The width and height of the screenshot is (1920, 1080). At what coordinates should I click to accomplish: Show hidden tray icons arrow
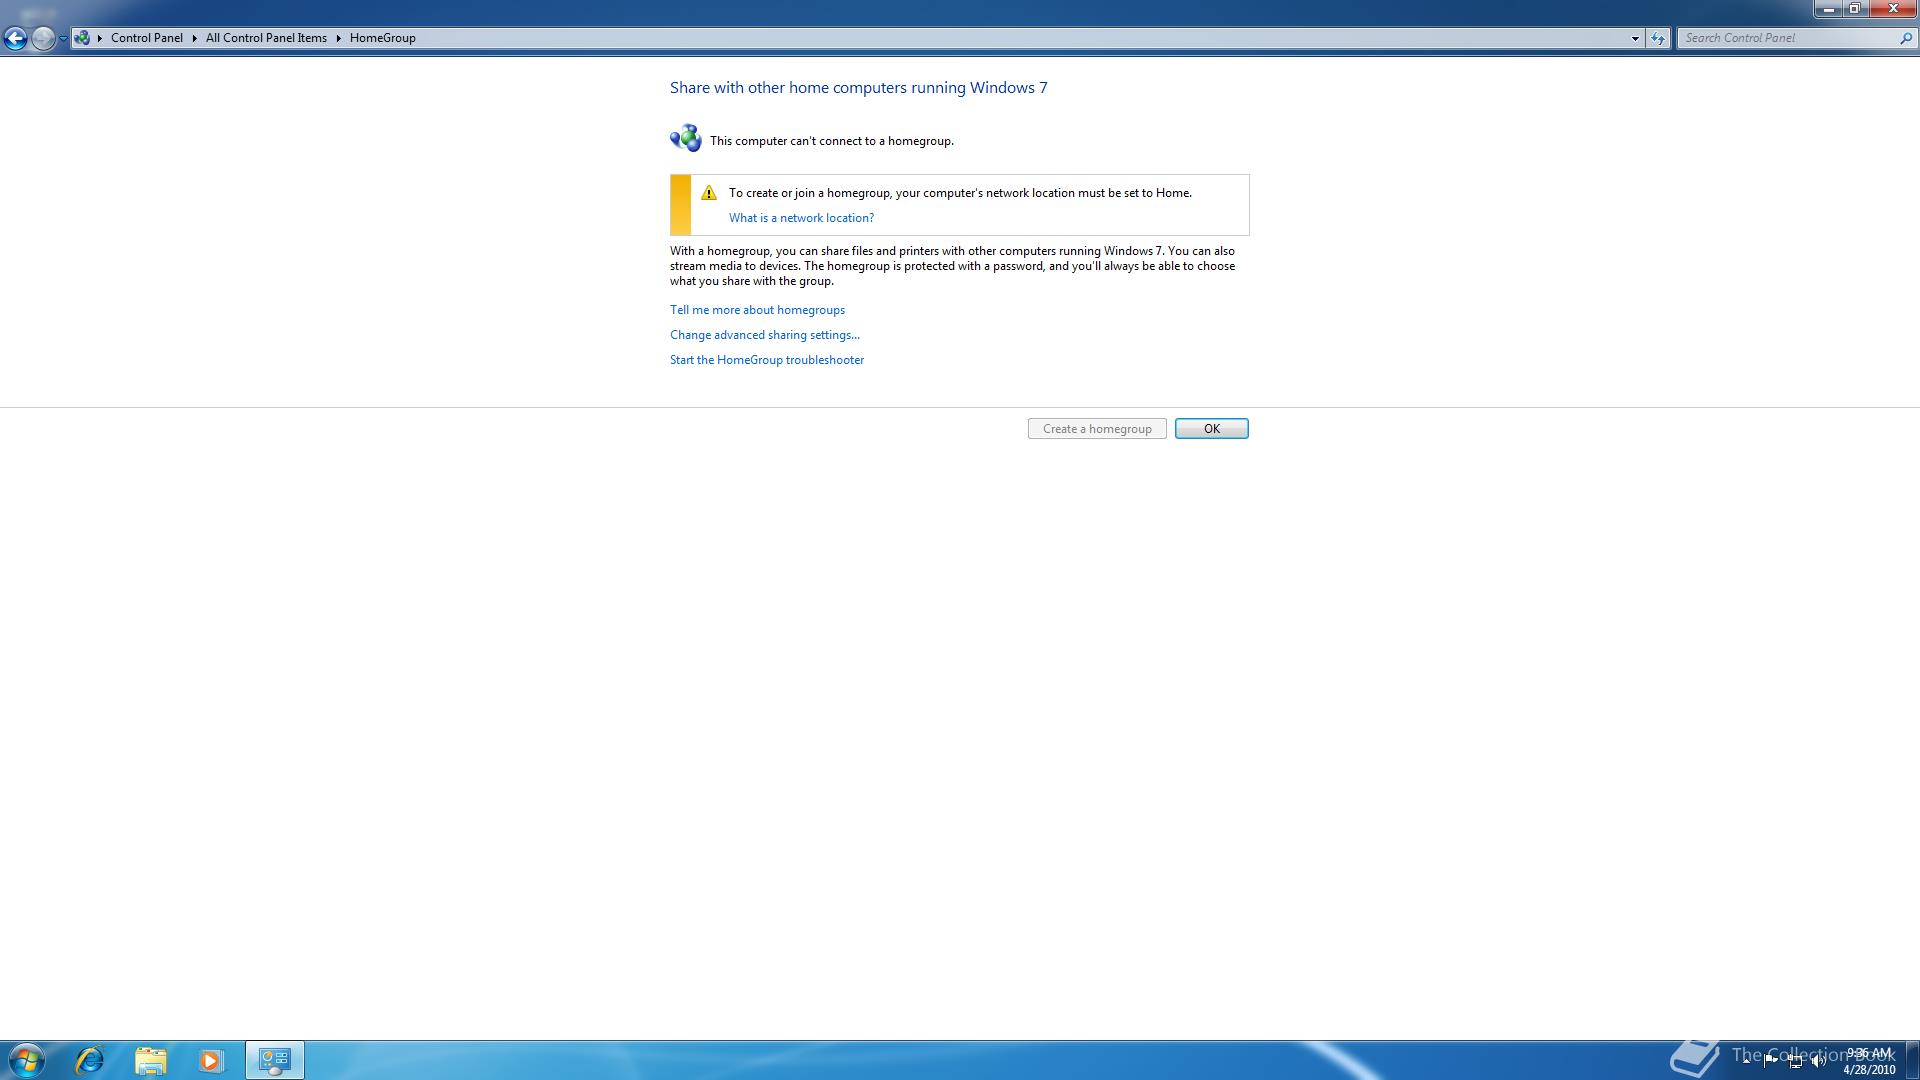point(1747,1061)
